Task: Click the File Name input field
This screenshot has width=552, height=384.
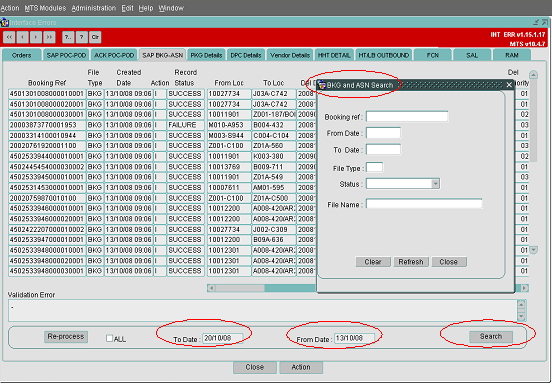Action: click(x=424, y=204)
